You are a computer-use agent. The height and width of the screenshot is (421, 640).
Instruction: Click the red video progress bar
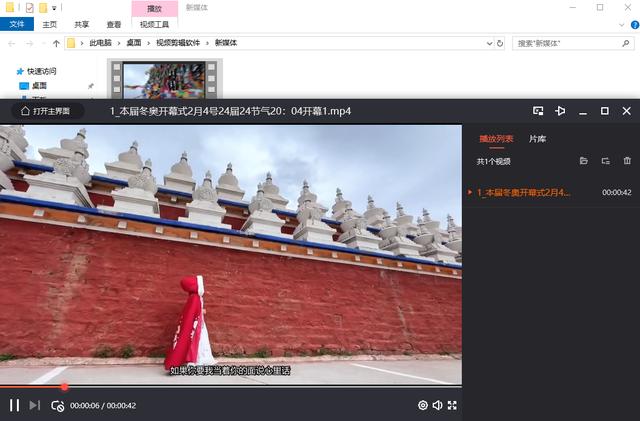point(30,386)
